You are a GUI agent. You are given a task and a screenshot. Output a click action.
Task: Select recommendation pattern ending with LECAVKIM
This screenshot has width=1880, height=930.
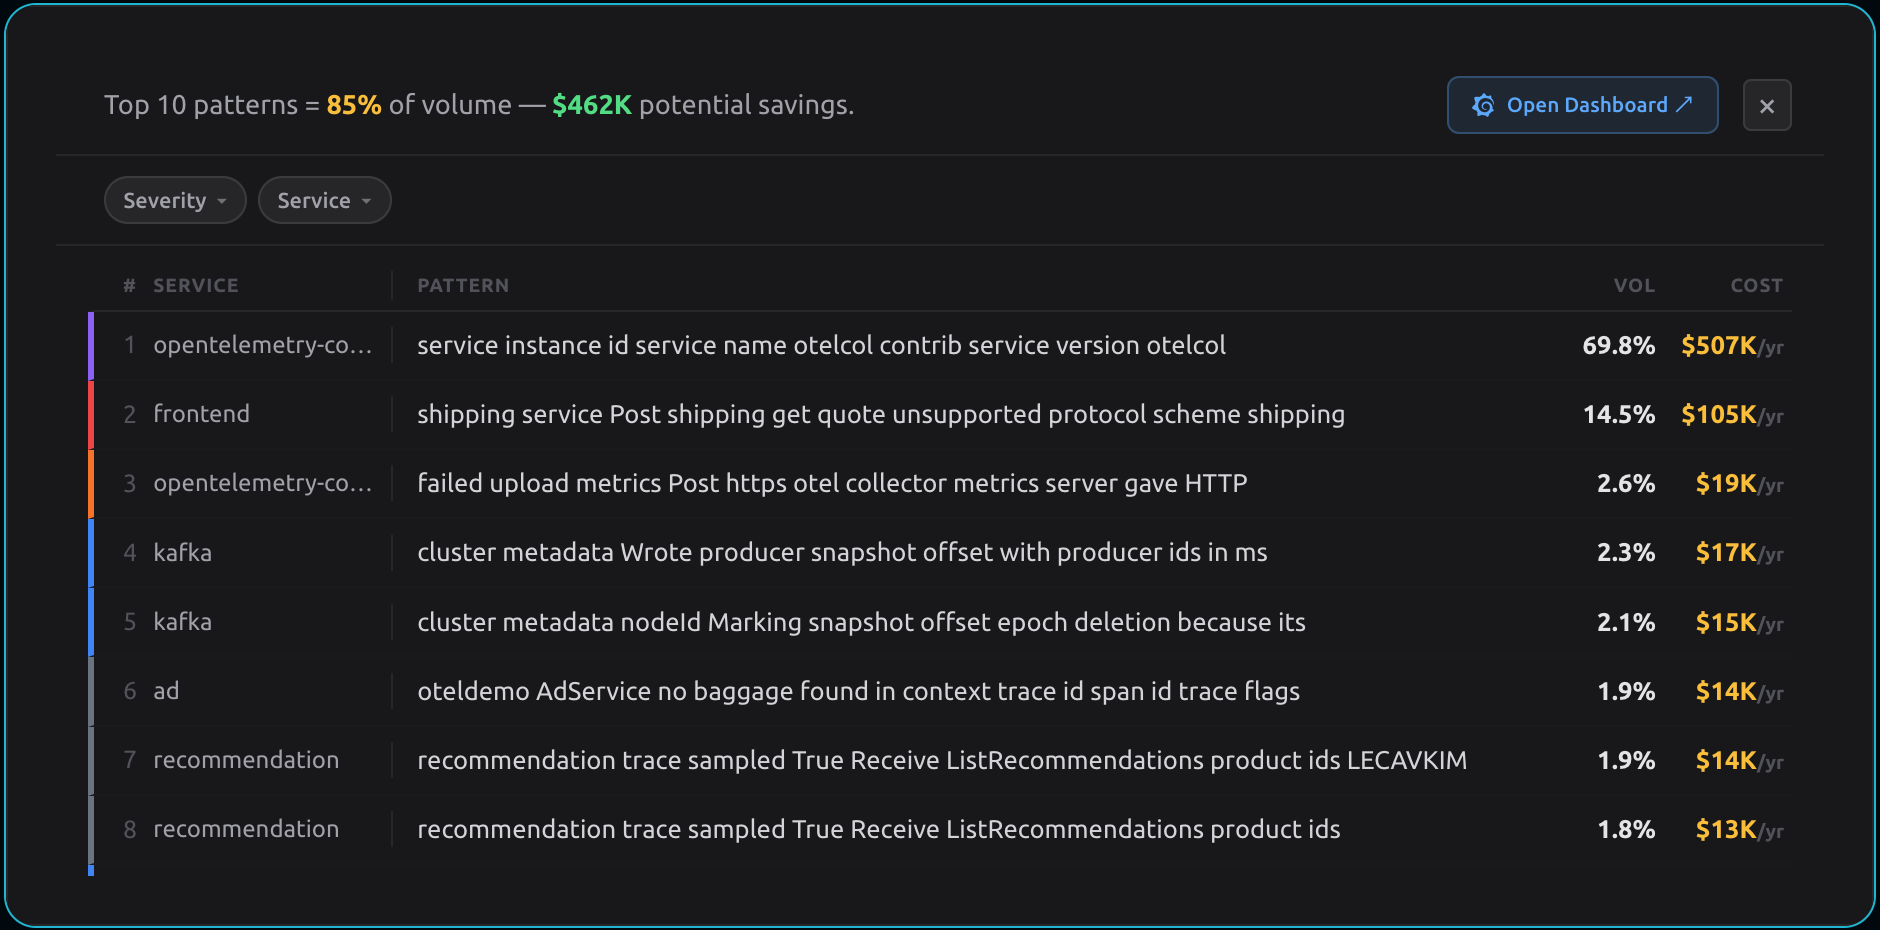[941, 760]
